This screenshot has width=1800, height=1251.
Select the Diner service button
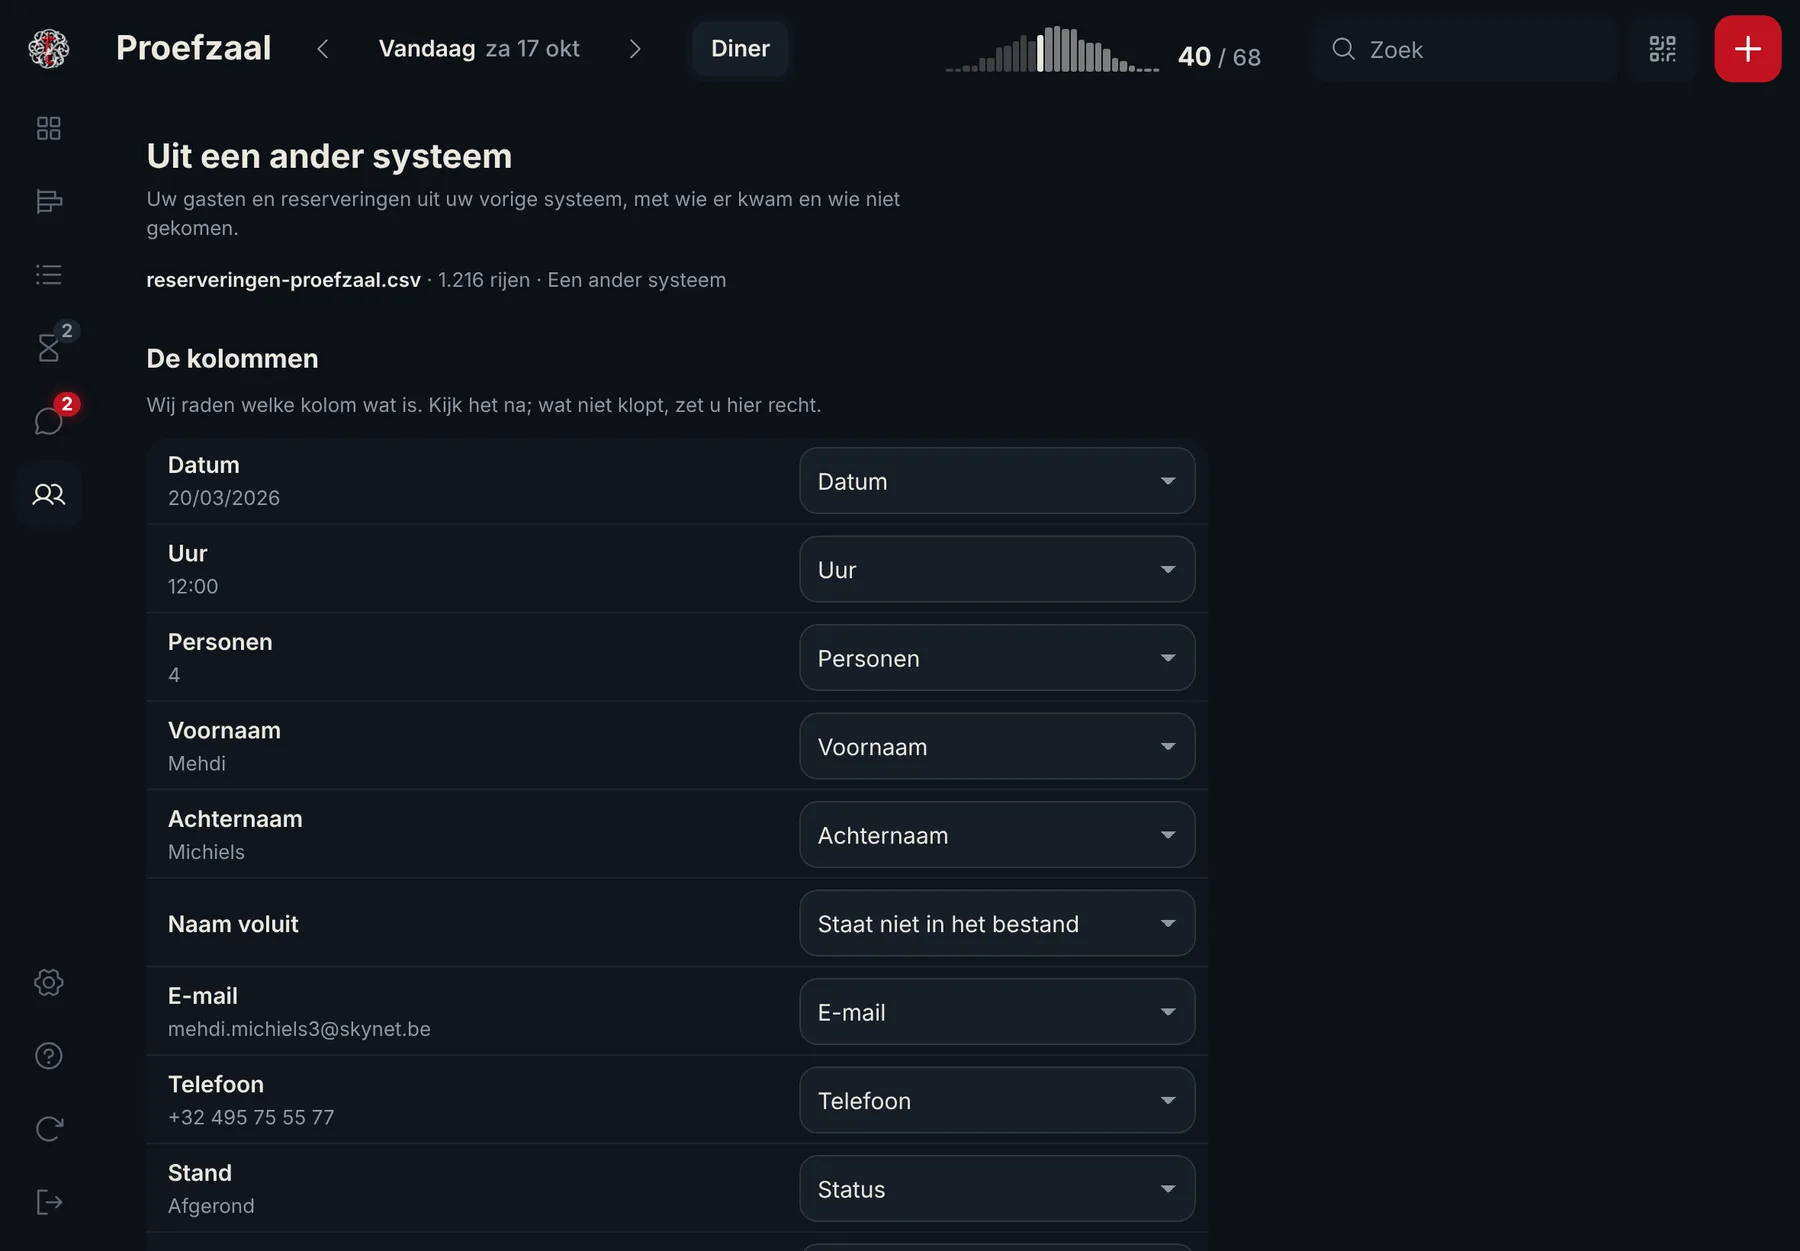(740, 48)
